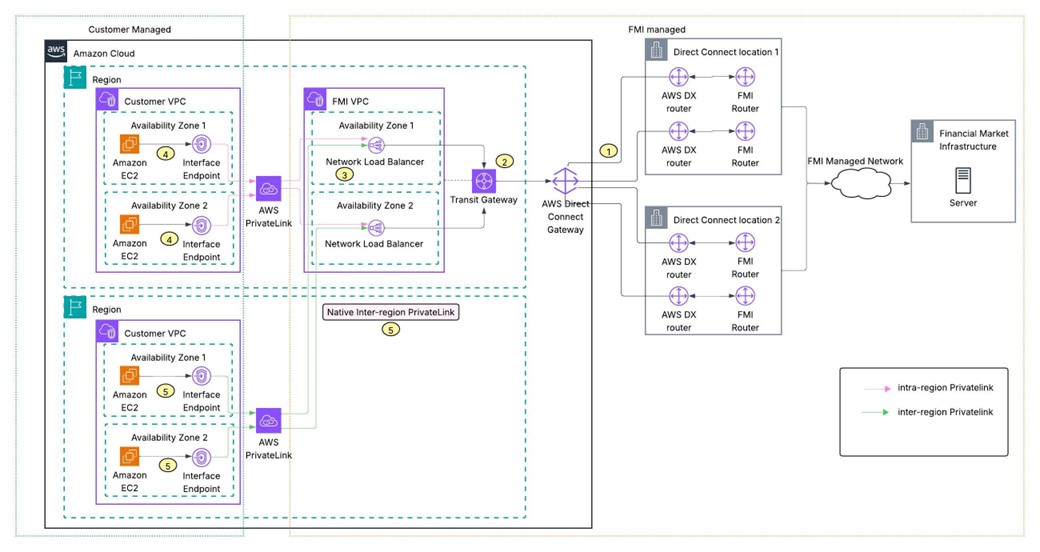This screenshot has height=552, width=1040.
Task: Select the AWS Direct Connect Gateway icon
Action: click(567, 182)
